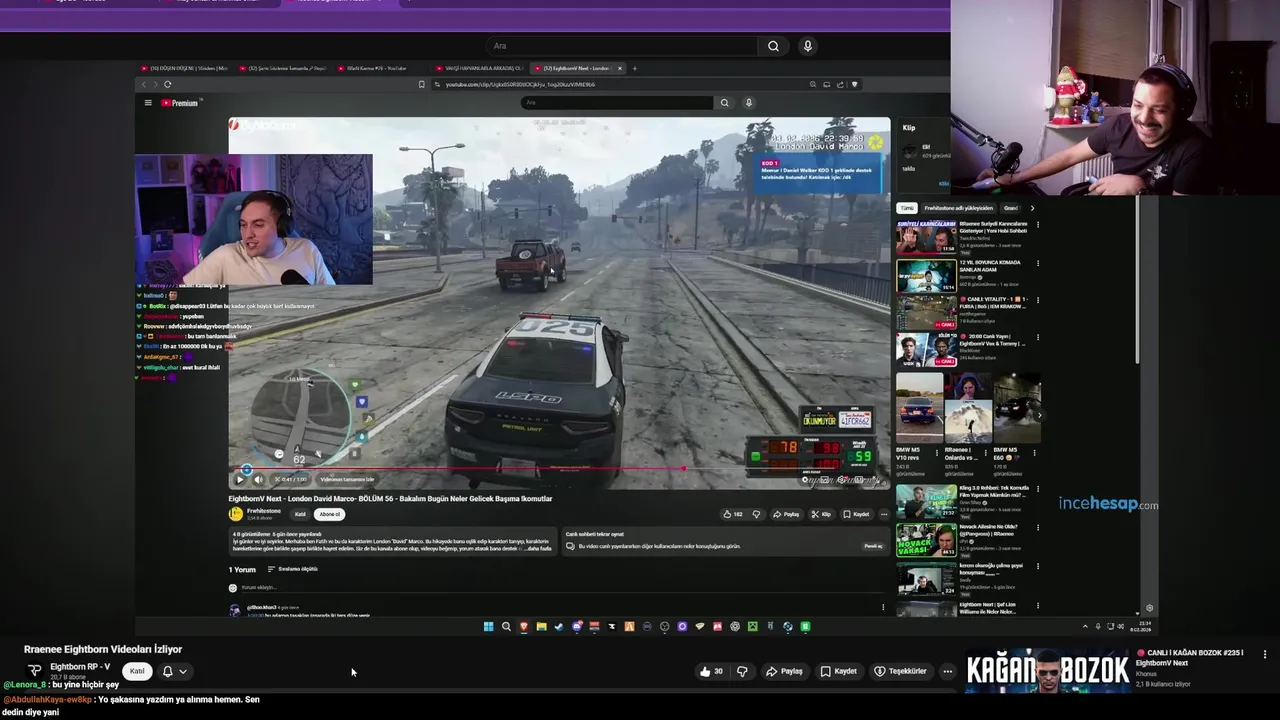This screenshot has width=1280, height=720.
Task: Click the taskbar search icon
Action: click(506, 627)
